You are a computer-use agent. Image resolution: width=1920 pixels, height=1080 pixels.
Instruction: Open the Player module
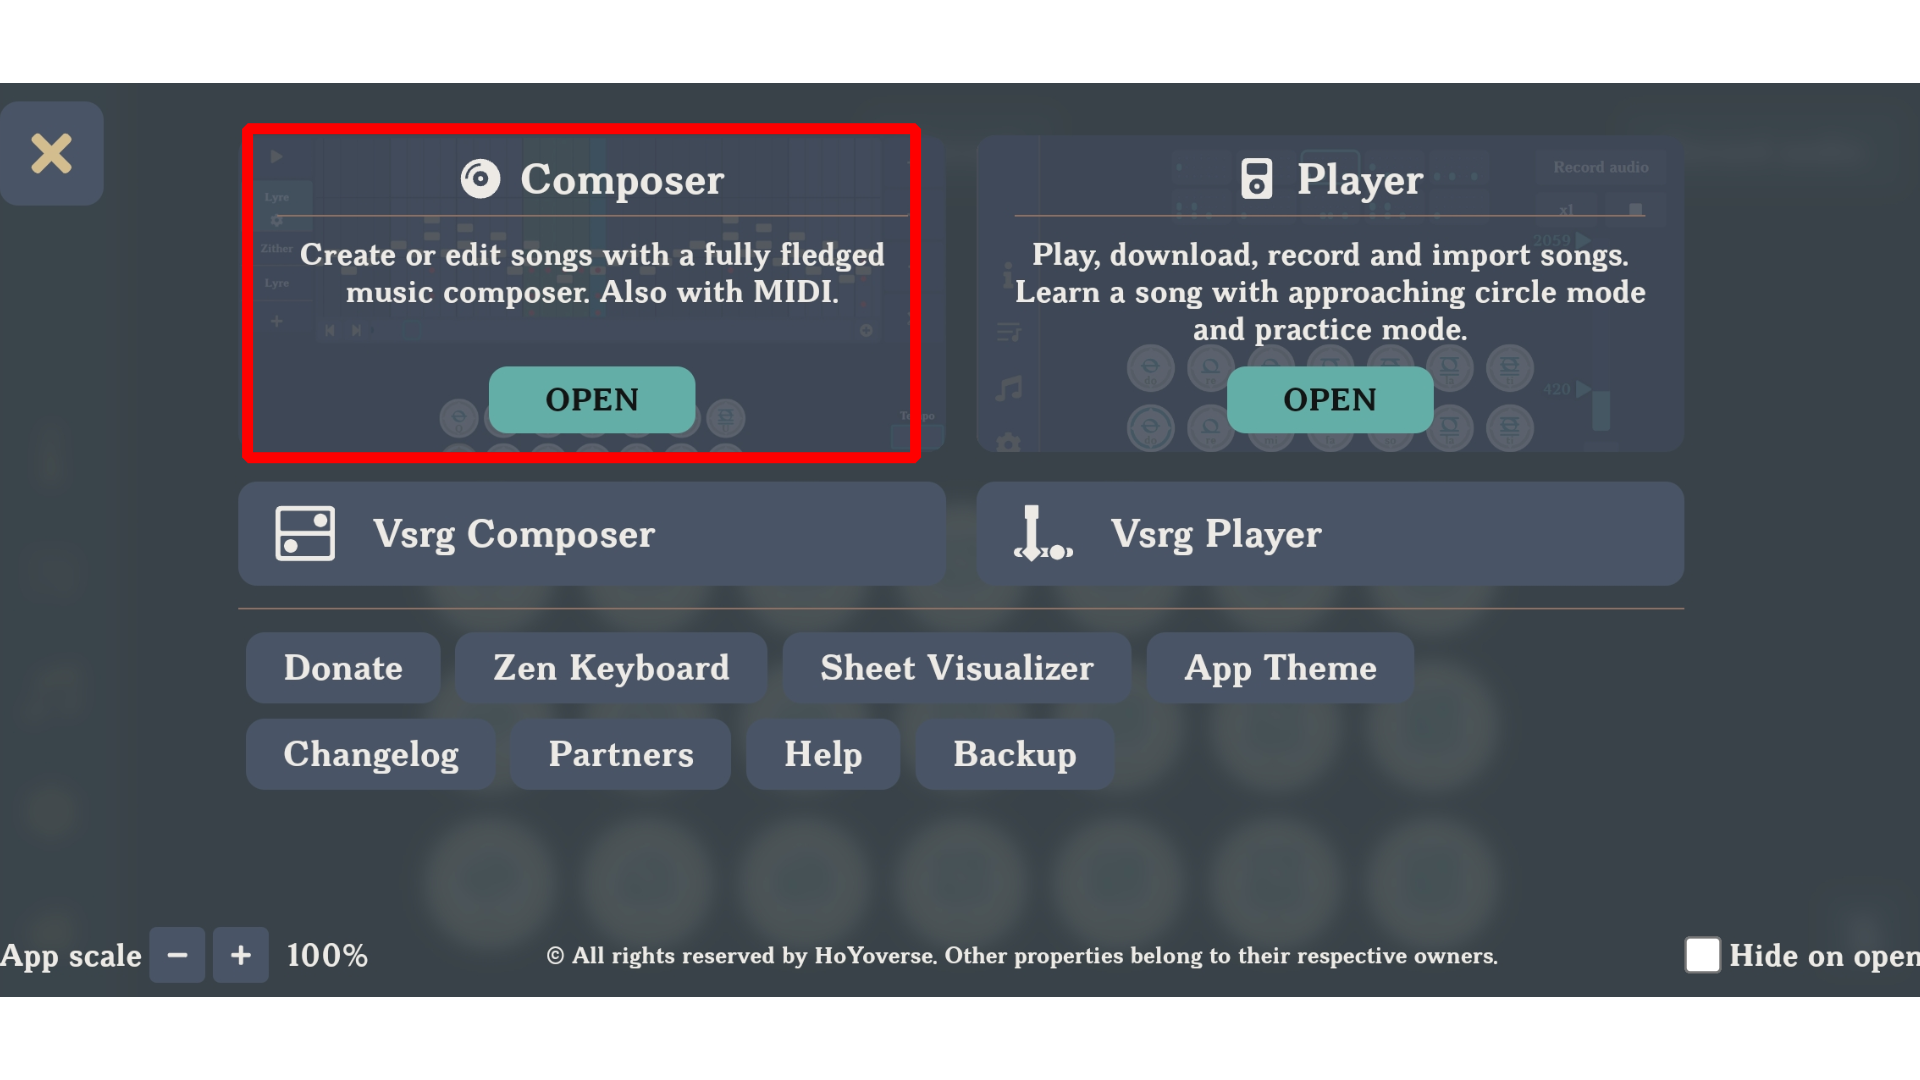1329,398
